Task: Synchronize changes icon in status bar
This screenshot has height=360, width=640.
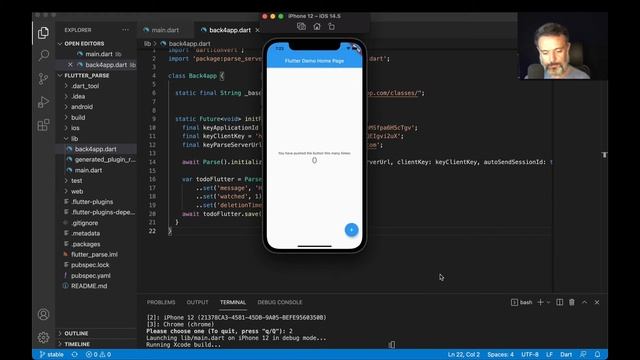Action: click(75, 355)
